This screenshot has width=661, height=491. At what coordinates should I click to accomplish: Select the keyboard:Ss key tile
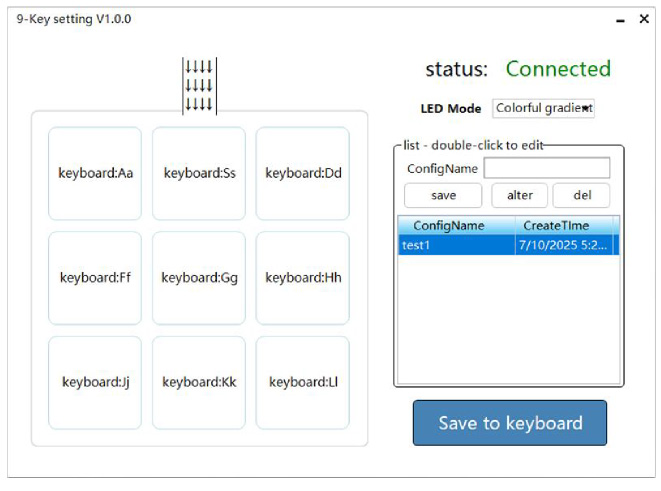point(199,173)
